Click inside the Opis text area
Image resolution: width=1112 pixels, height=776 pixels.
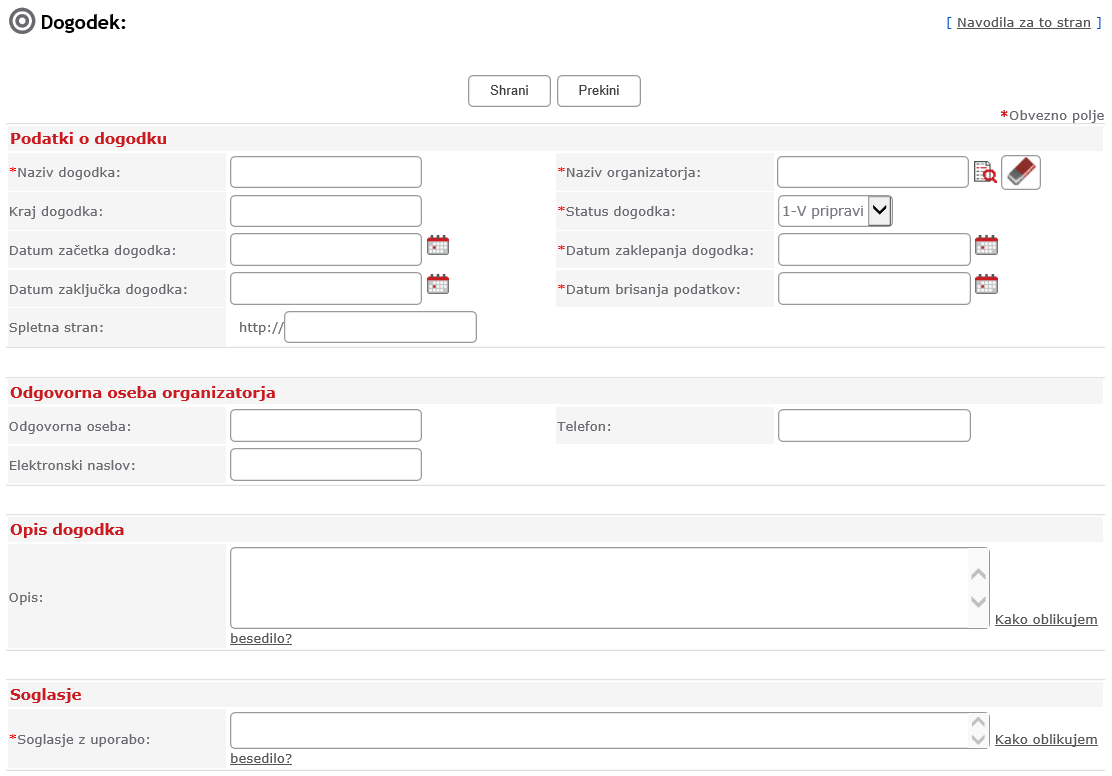coord(600,588)
